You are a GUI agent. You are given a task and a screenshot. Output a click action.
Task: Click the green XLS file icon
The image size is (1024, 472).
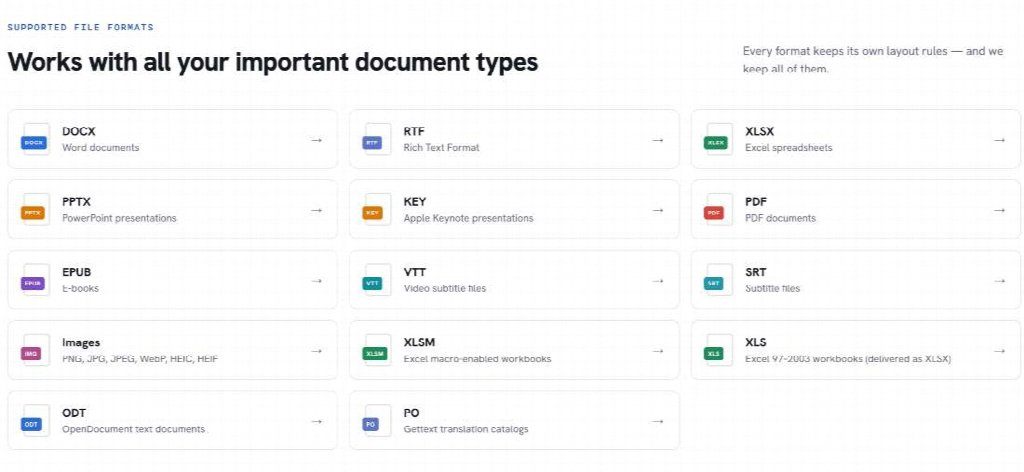click(718, 351)
